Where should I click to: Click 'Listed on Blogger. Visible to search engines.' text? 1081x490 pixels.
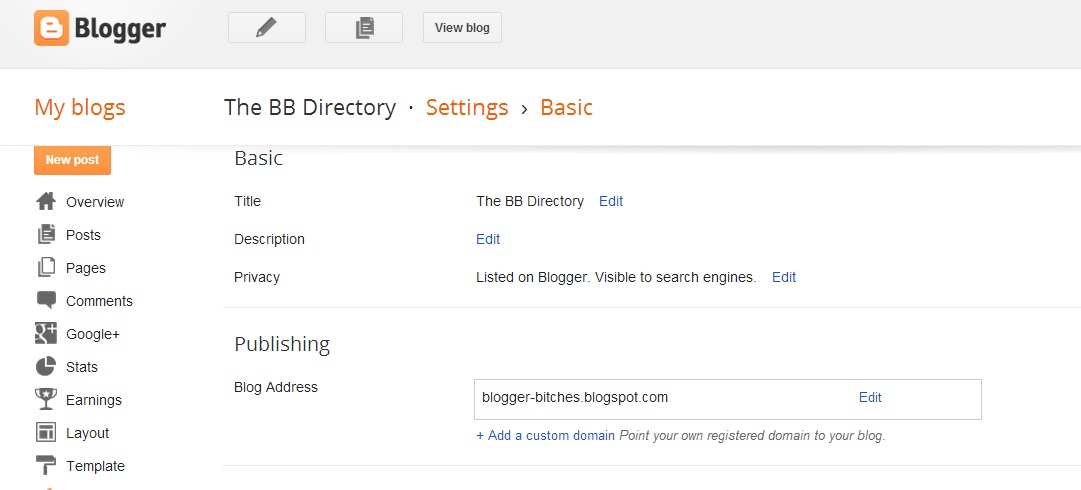[616, 277]
